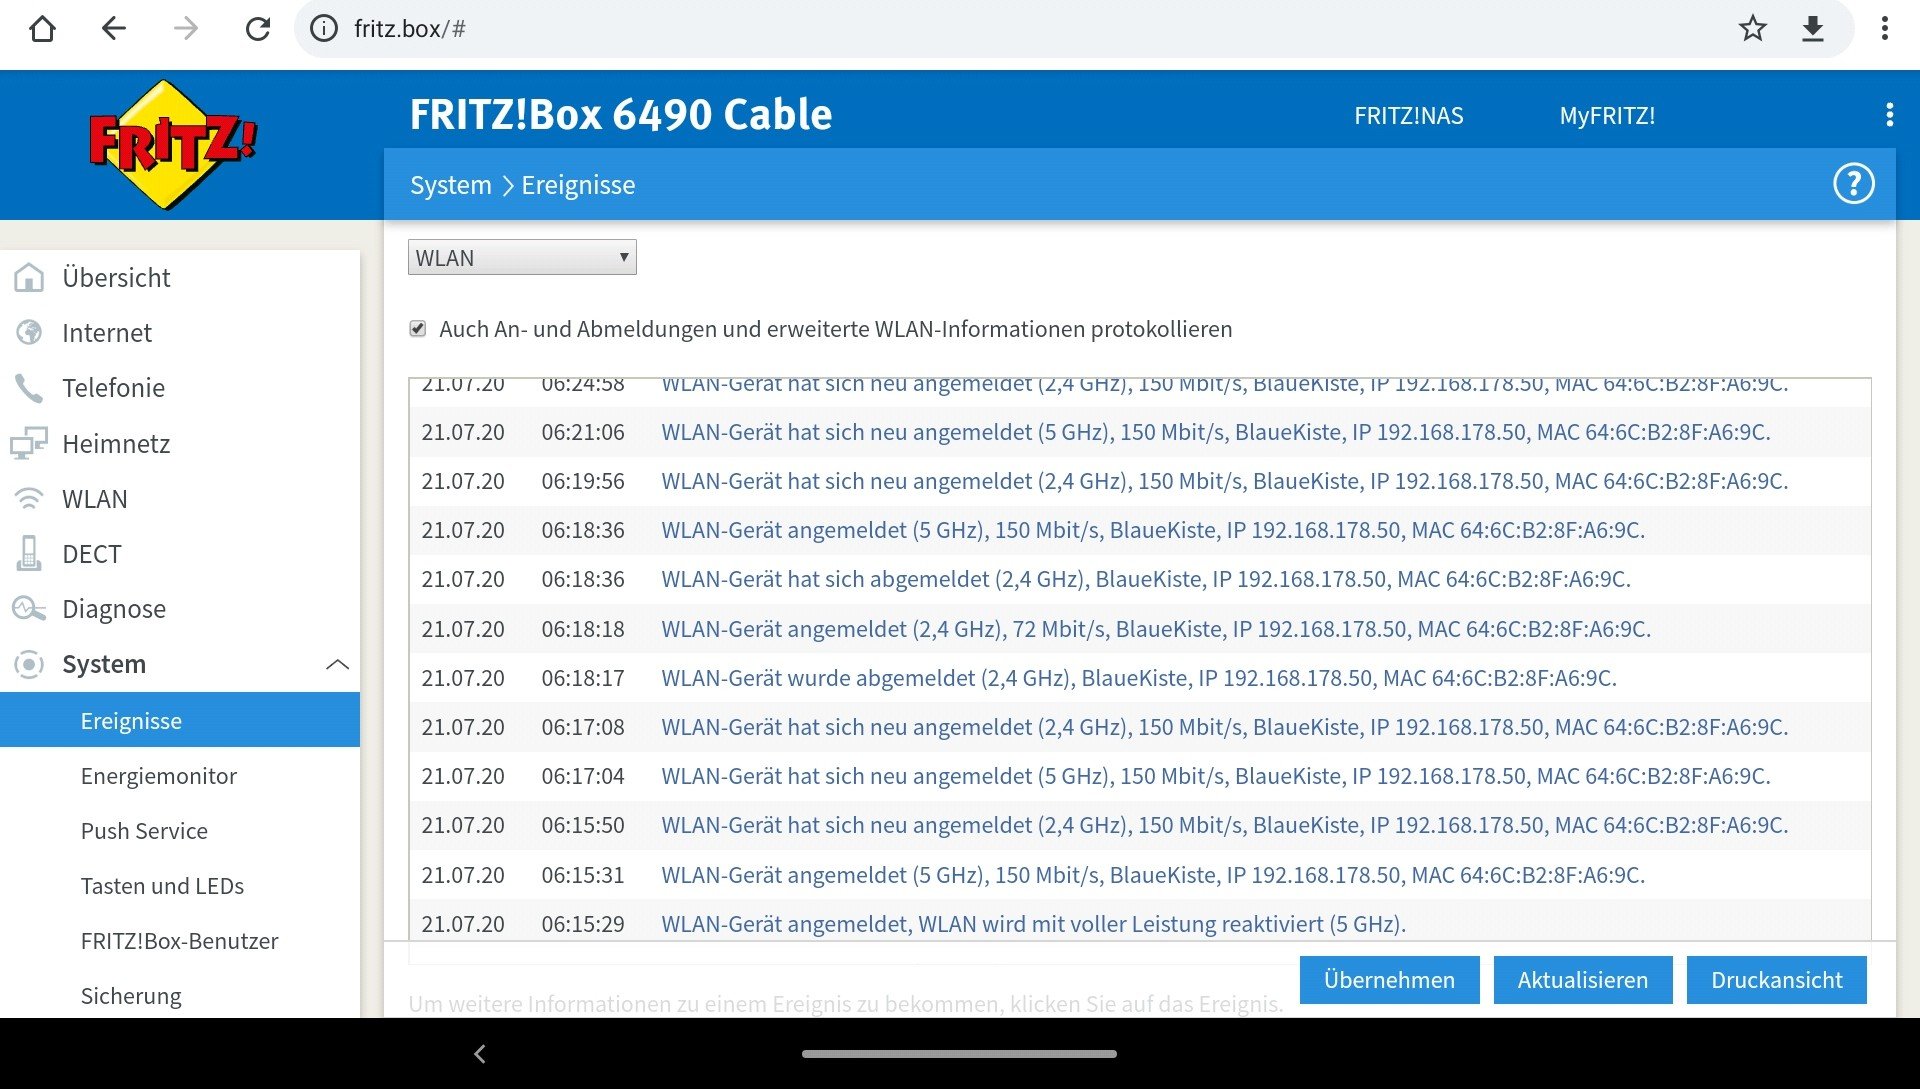This screenshot has width=1920, height=1089.
Task: Open the Push Service submenu item
Action: click(x=144, y=831)
